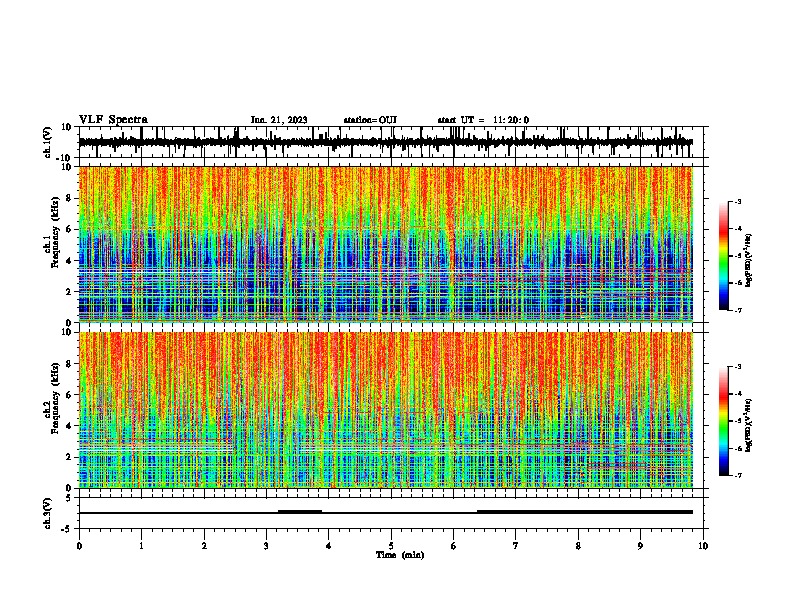Click inside the ch.2 spectrogram plot
This screenshot has width=792, height=612.
(x=386, y=410)
